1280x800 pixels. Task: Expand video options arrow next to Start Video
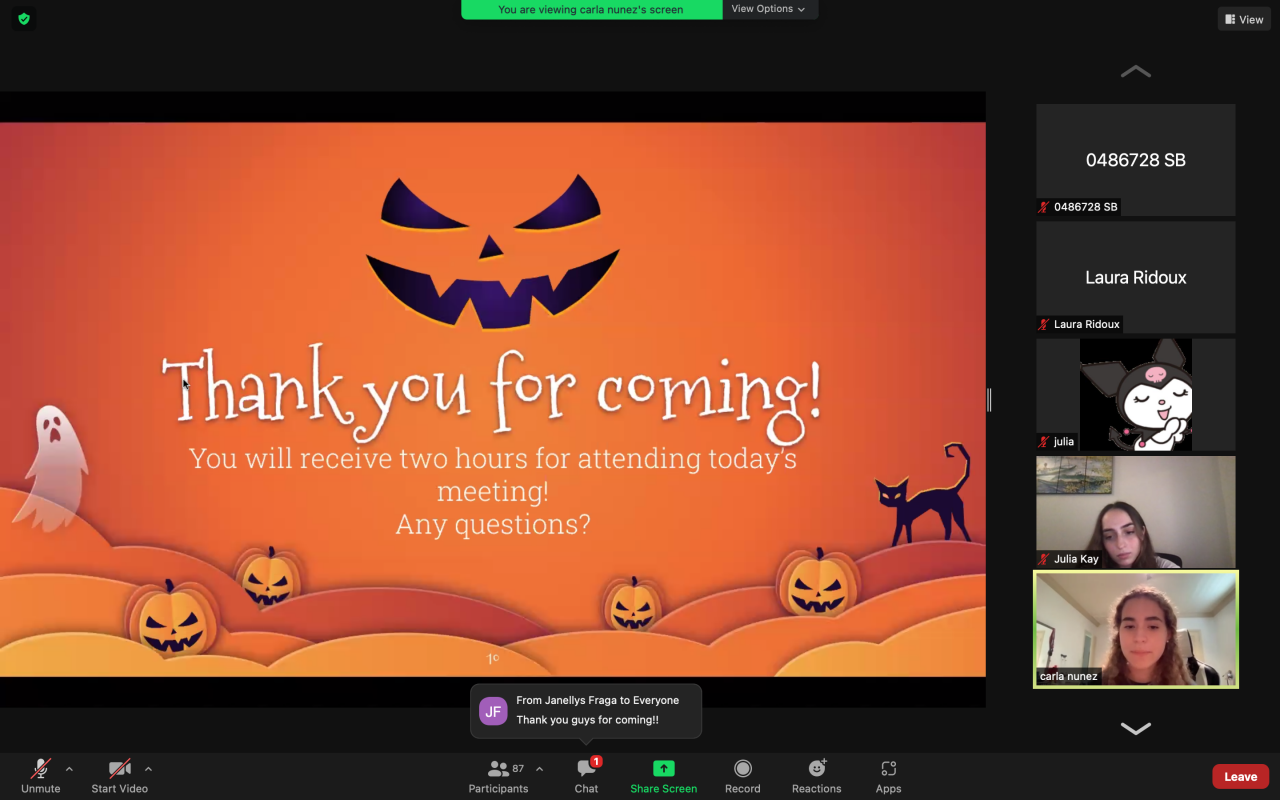[x=148, y=769]
